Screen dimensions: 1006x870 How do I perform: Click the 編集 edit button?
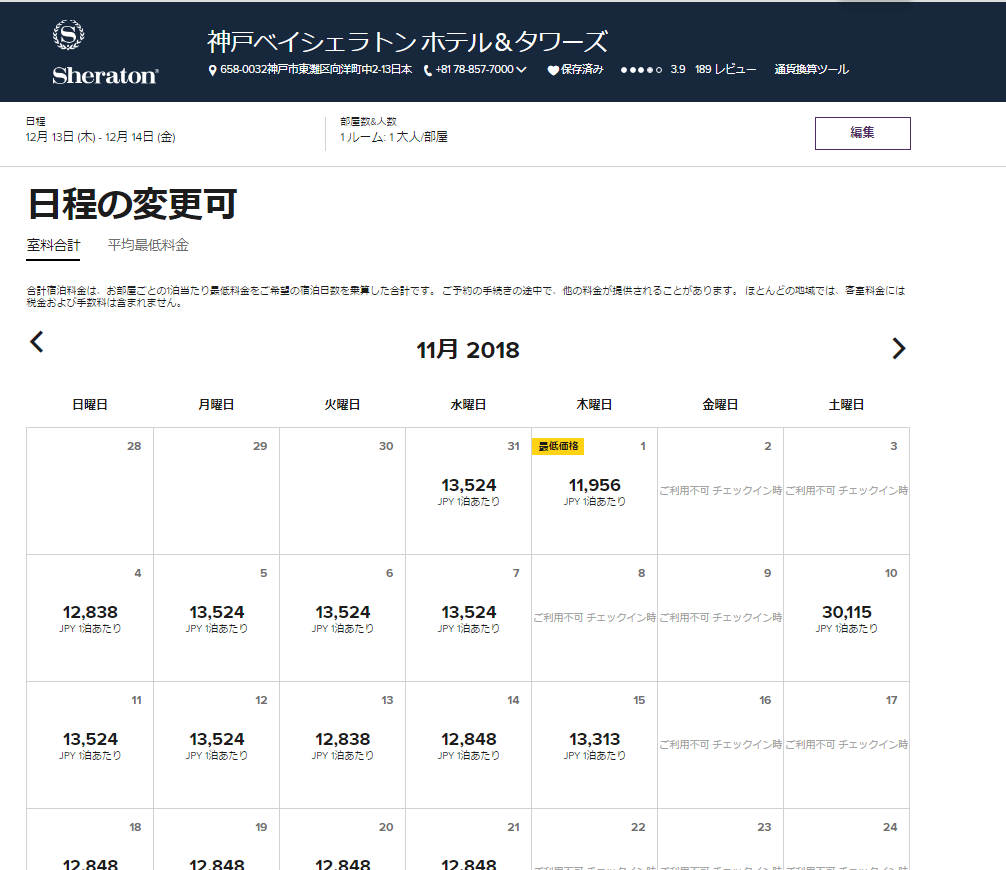862,133
